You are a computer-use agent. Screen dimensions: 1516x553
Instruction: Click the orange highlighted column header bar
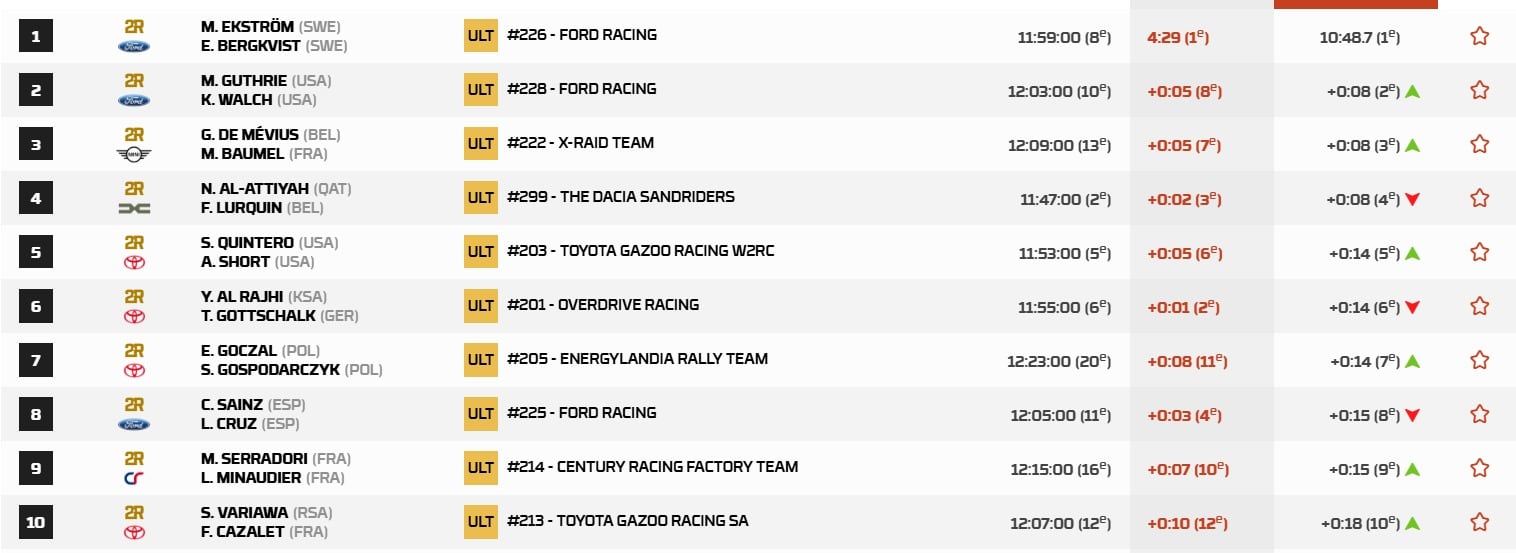click(x=1355, y=4)
